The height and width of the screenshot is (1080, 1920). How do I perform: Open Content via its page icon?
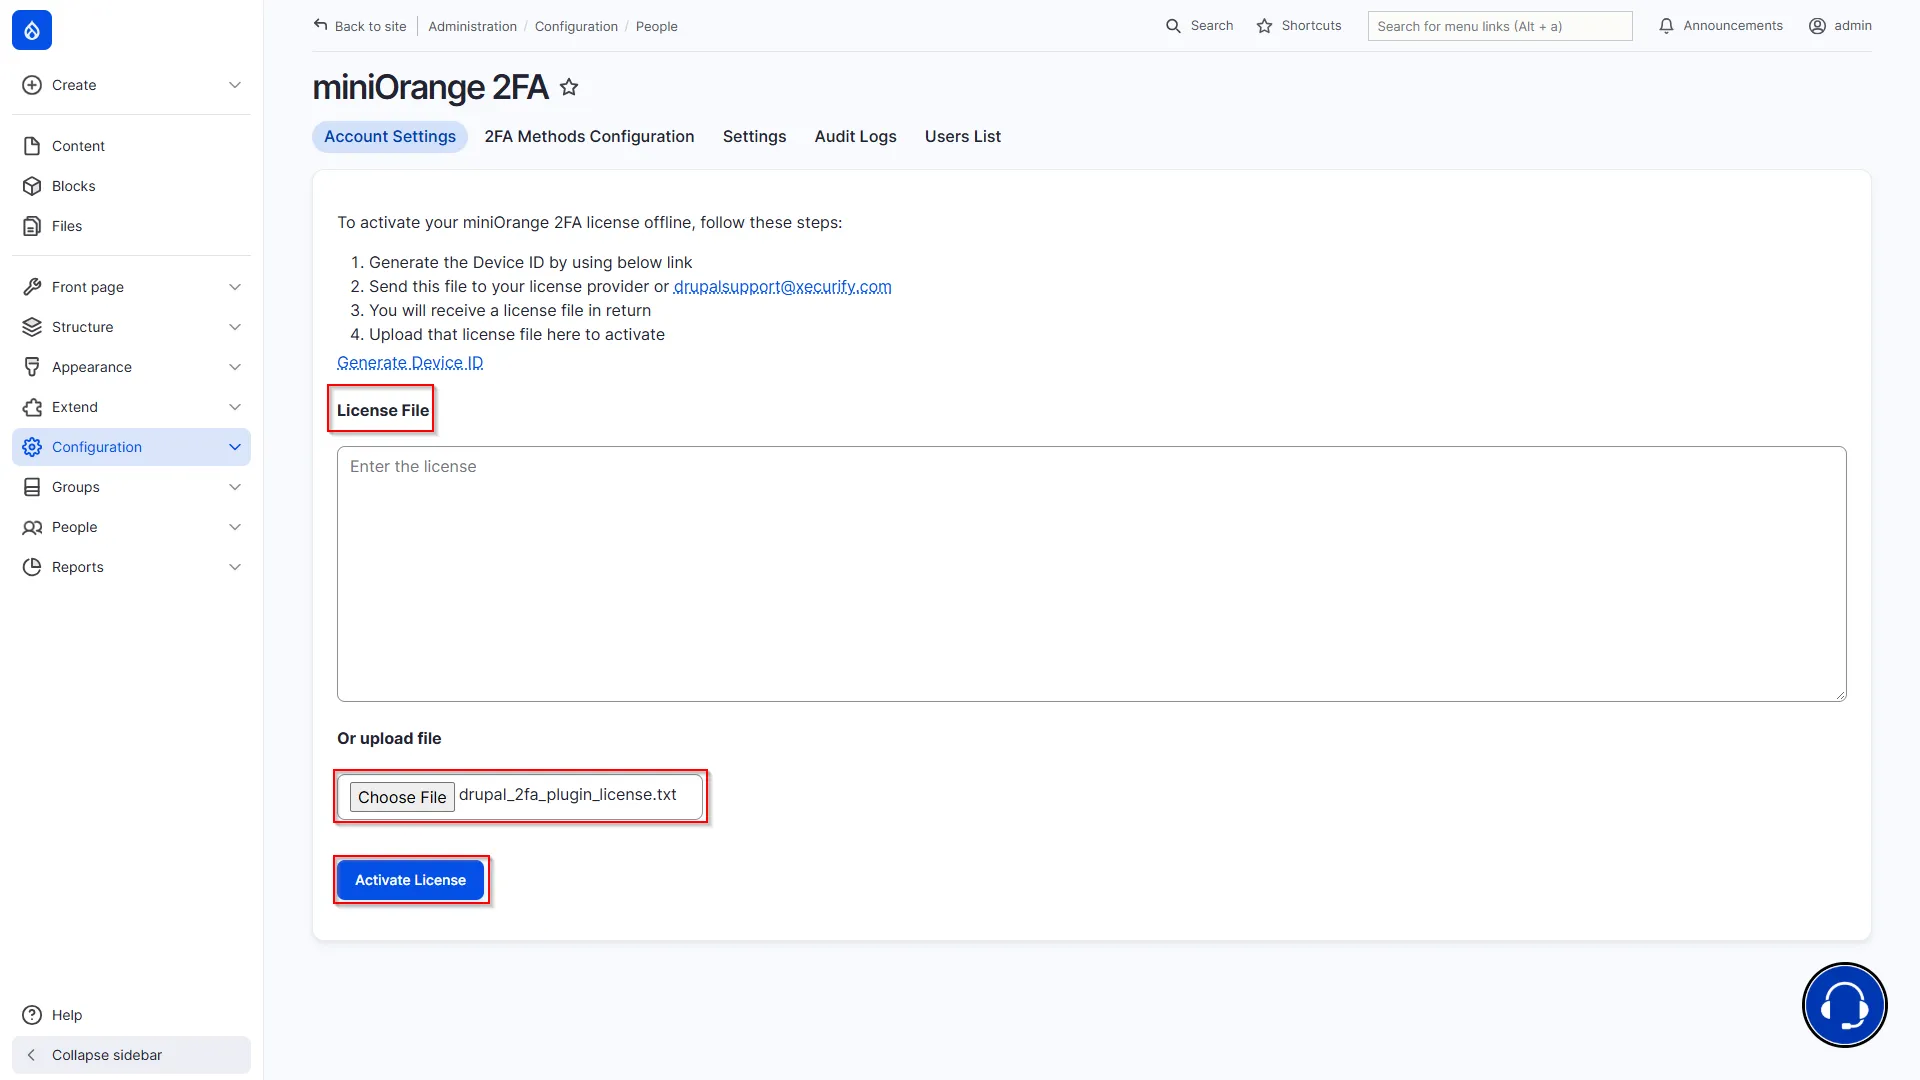tap(32, 146)
